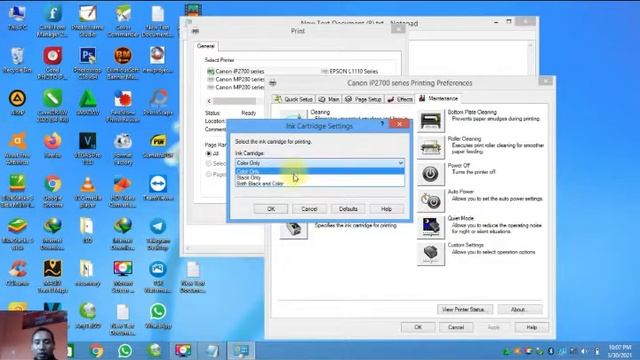Switch to the Quick Setup tab
The image size is (640, 360).
pyautogui.click(x=293, y=99)
